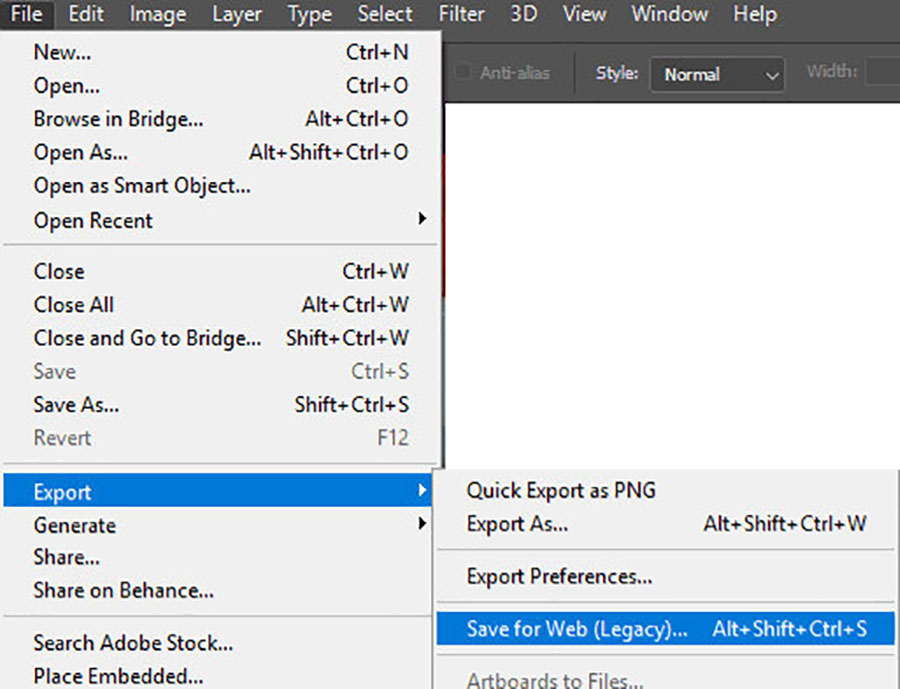Toggle the Anti-alias checkbox
Viewport: 900px width, 689px height.
coord(463,73)
